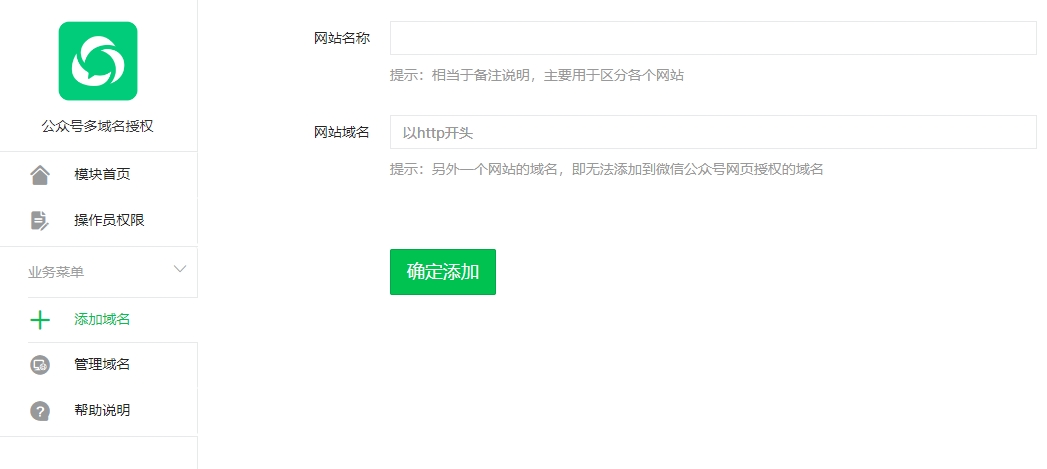This screenshot has width=1047, height=469.
Task: Open the 模块首页 menu entry
Action: (x=102, y=174)
